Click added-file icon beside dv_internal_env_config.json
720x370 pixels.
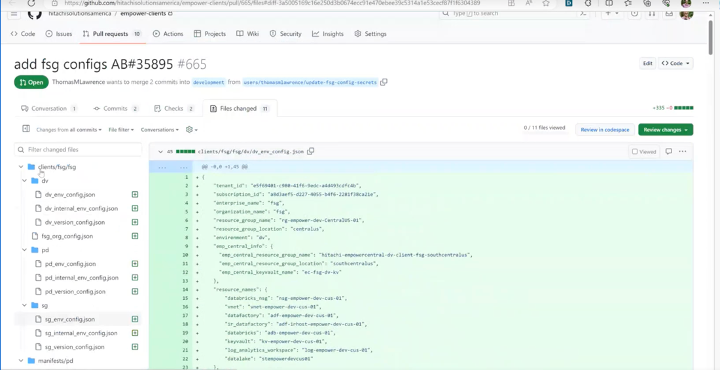135,208
